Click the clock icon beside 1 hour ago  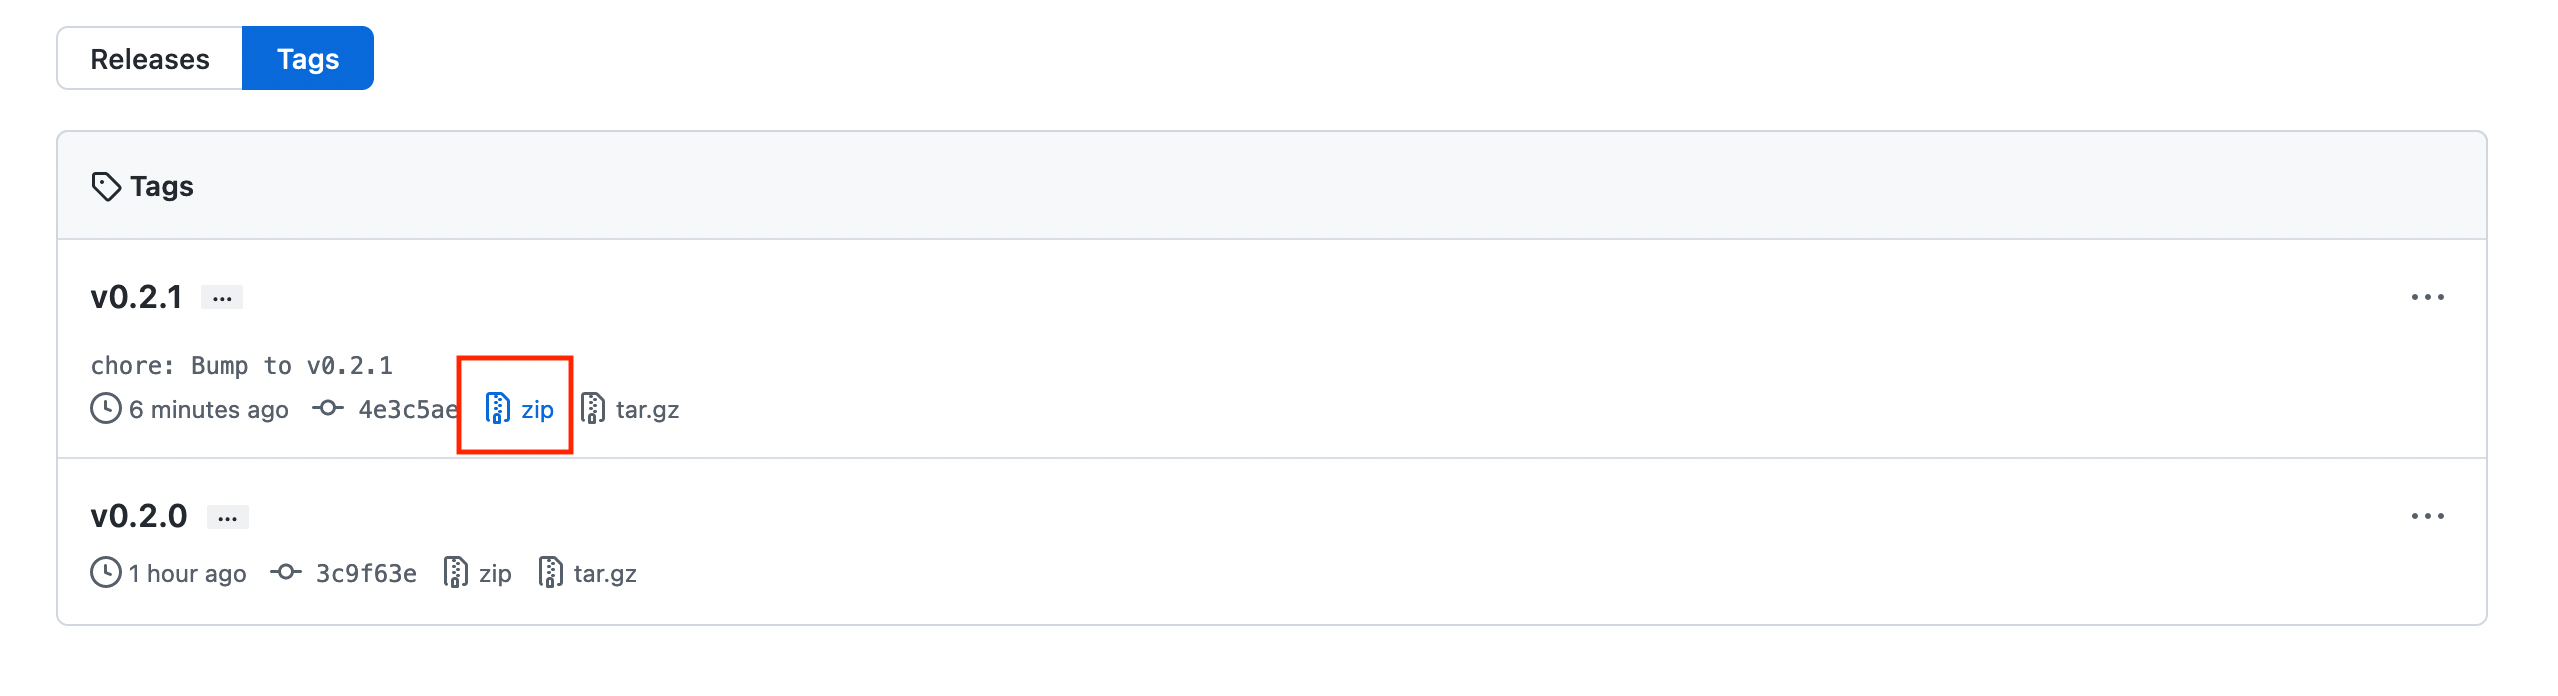tap(106, 573)
